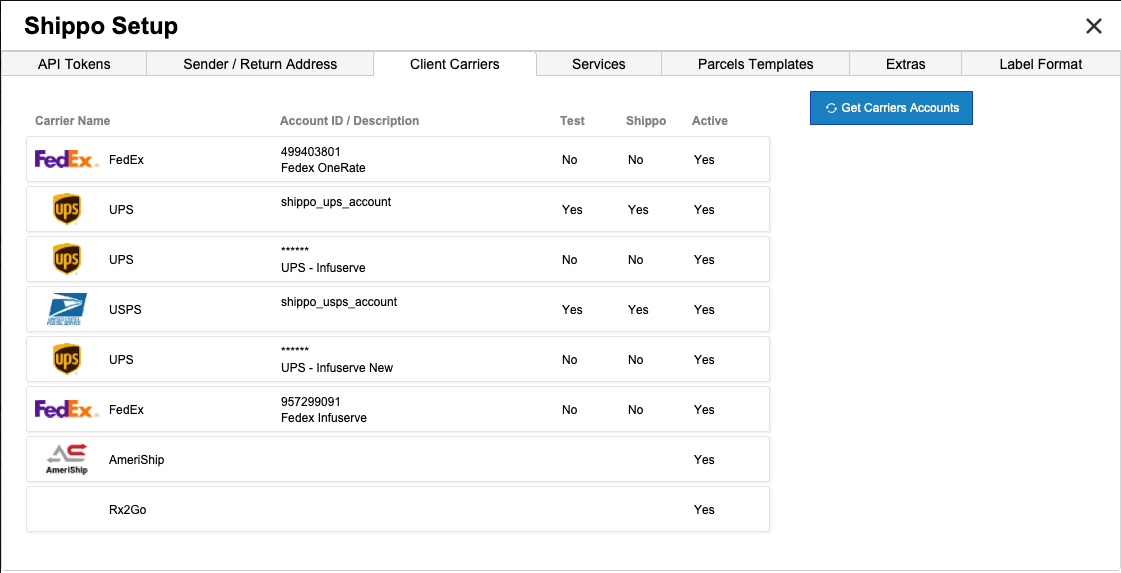Screen dimensions: 1121x573
Task: Switch to Sender / Return Address tab
Action: click(260, 64)
